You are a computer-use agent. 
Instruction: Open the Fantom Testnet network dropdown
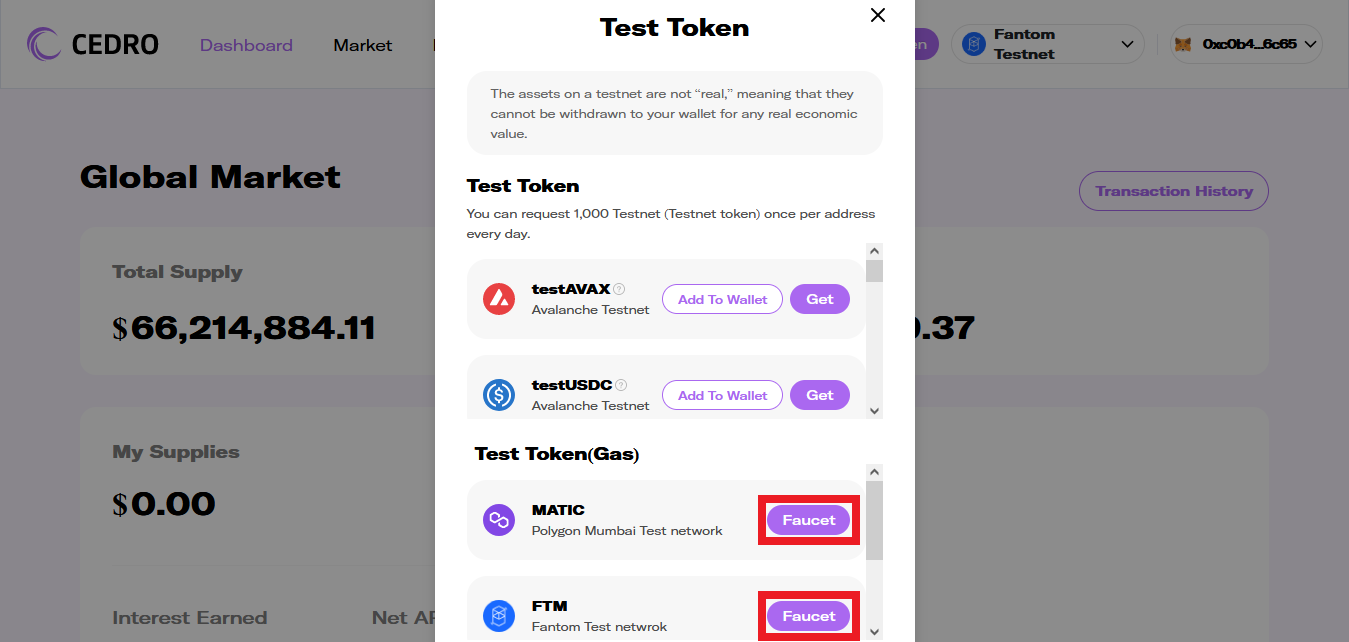coord(1127,45)
